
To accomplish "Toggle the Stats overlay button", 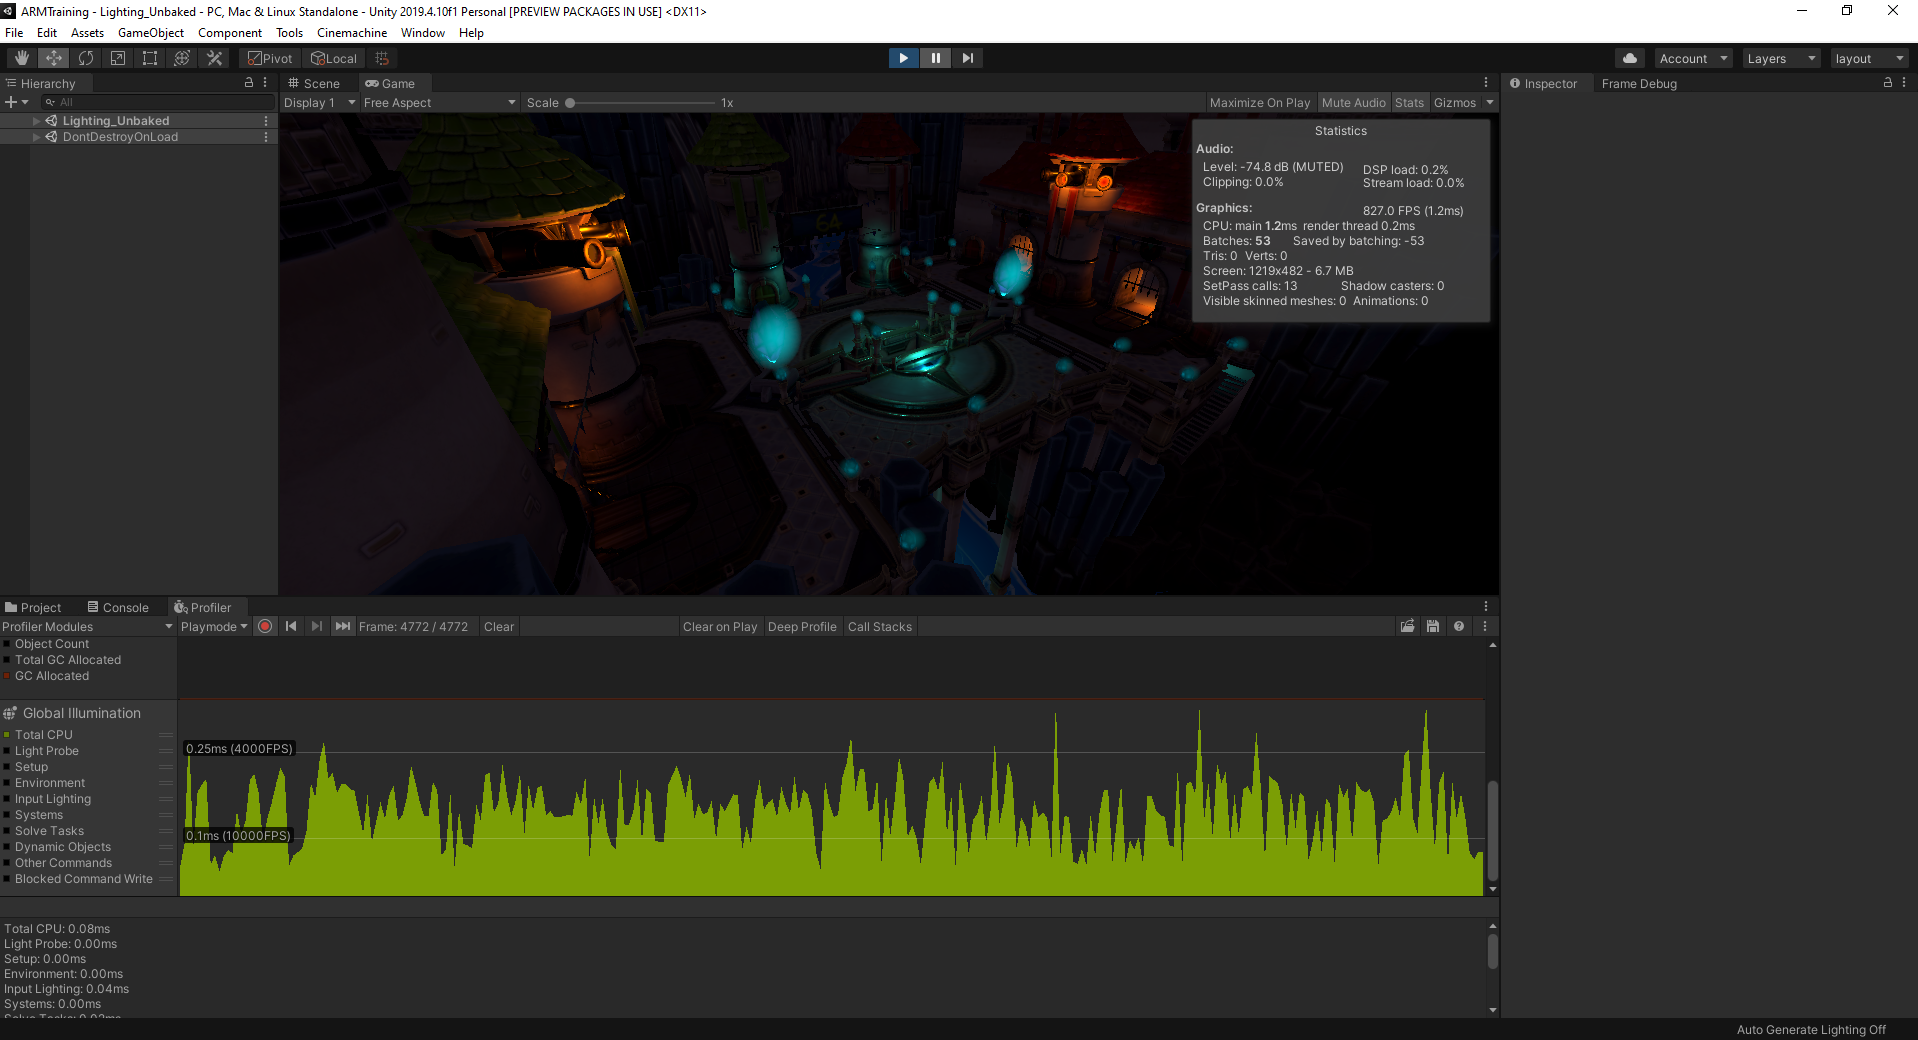I will (1409, 103).
